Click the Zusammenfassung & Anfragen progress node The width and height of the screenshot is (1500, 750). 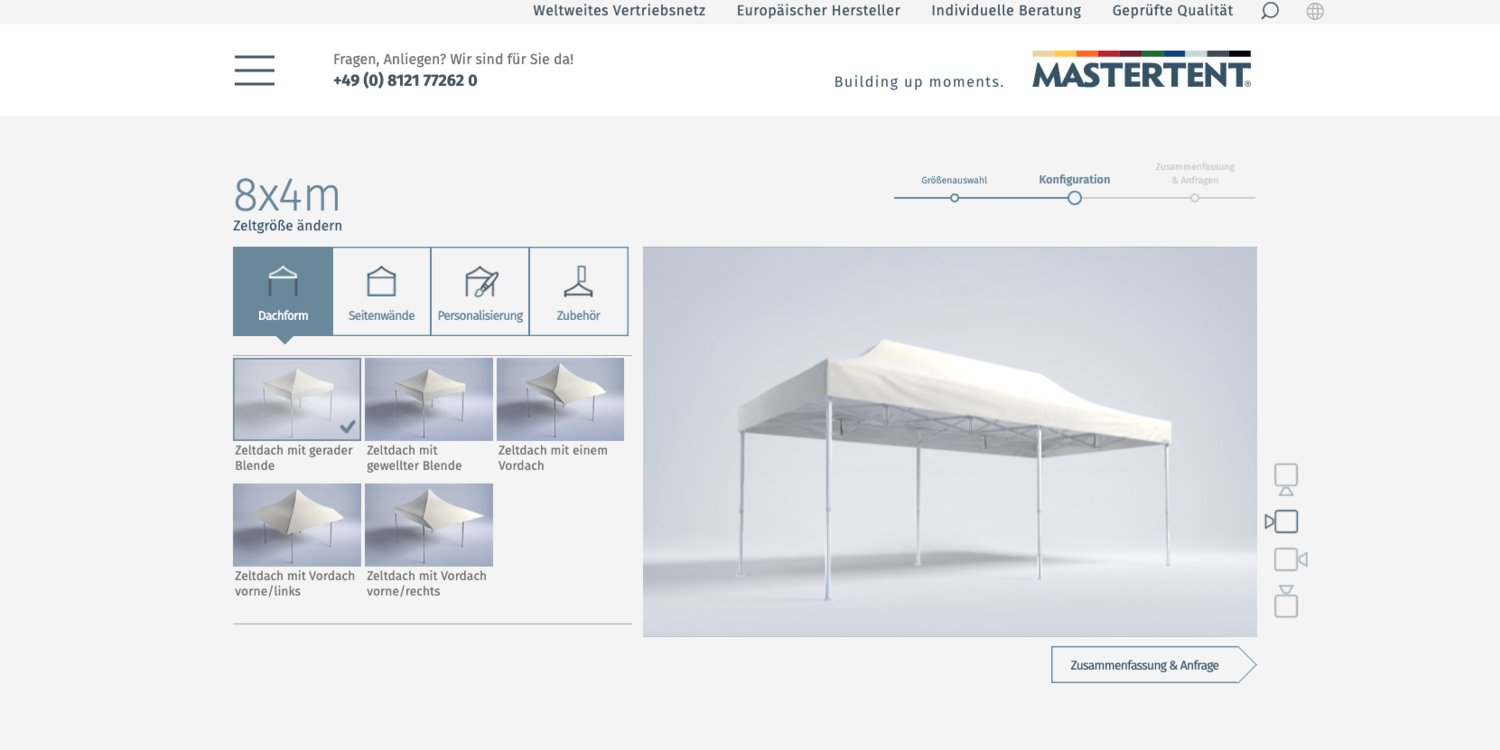pyautogui.click(x=1194, y=197)
